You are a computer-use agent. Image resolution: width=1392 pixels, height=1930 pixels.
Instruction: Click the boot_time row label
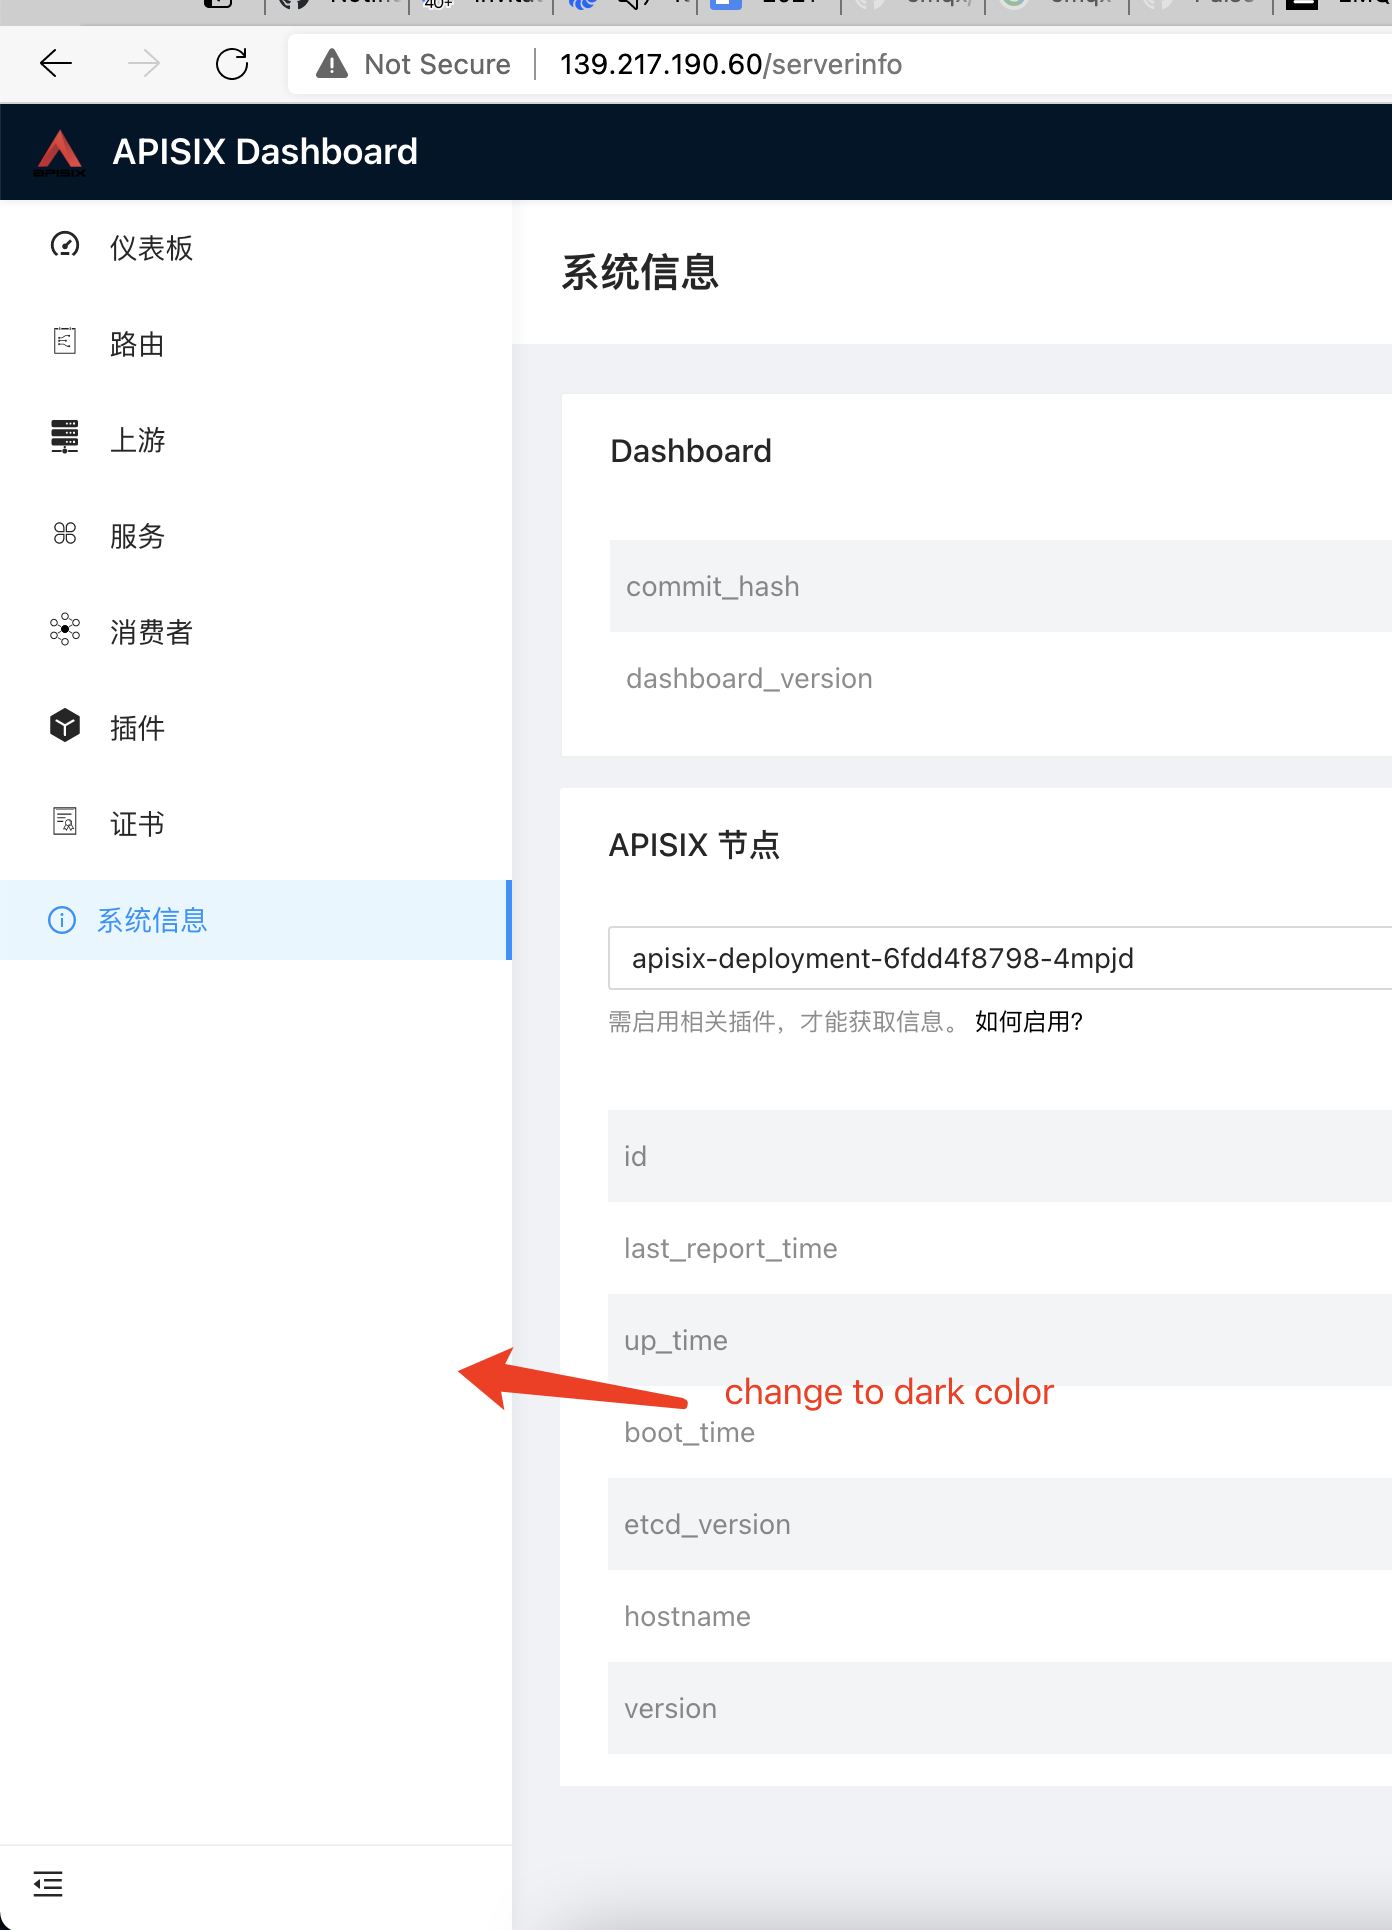(689, 1432)
